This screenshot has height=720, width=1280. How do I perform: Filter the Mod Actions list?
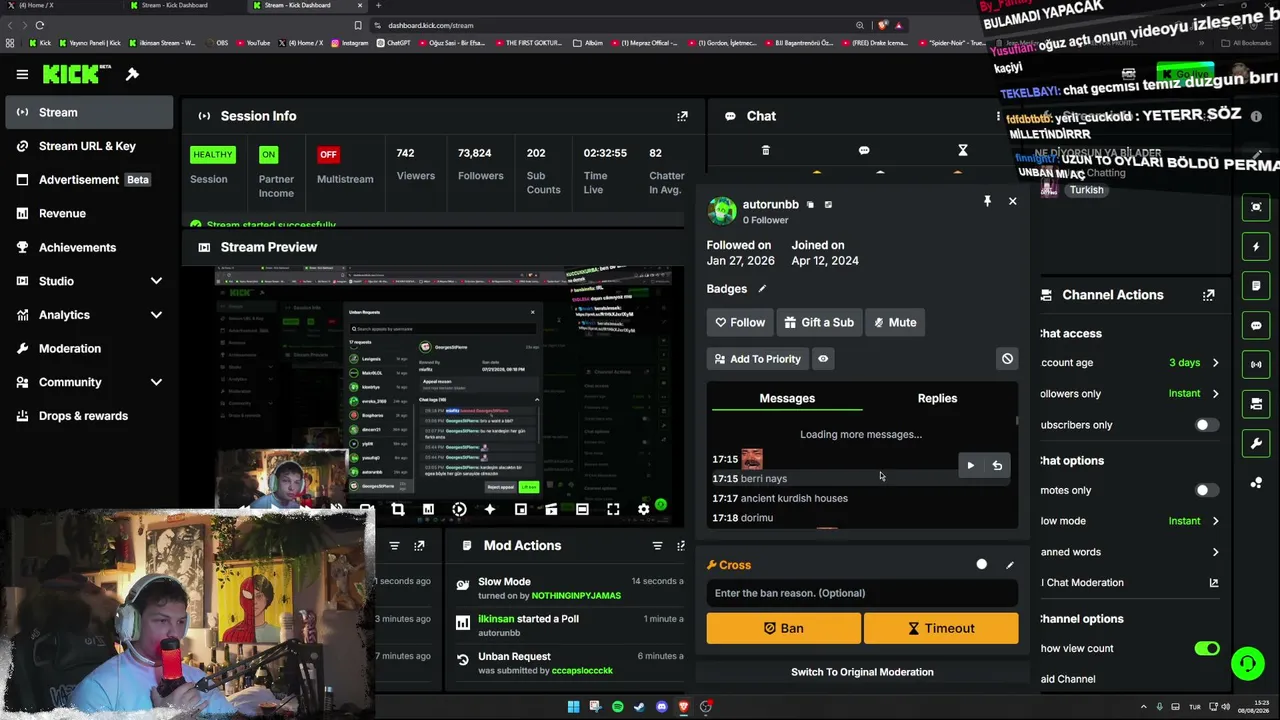(x=657, y=546)
